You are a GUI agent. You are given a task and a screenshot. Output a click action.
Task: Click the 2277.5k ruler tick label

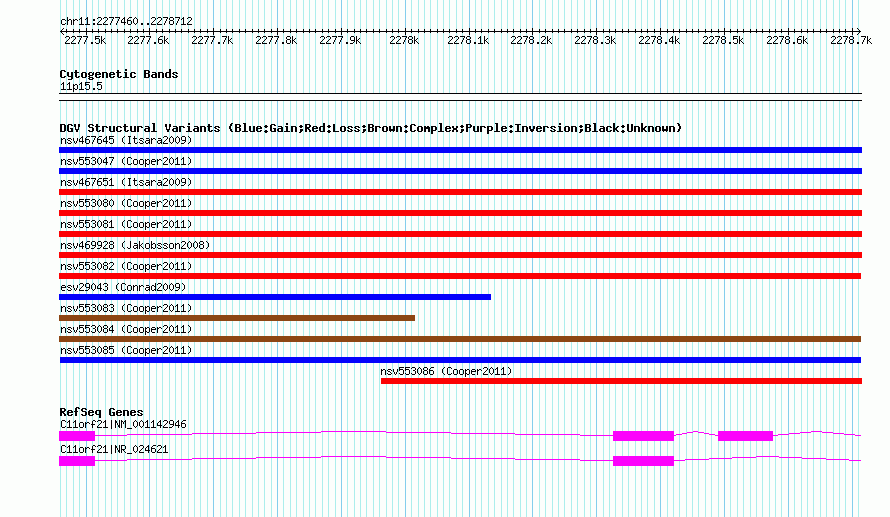coord(85,40)
